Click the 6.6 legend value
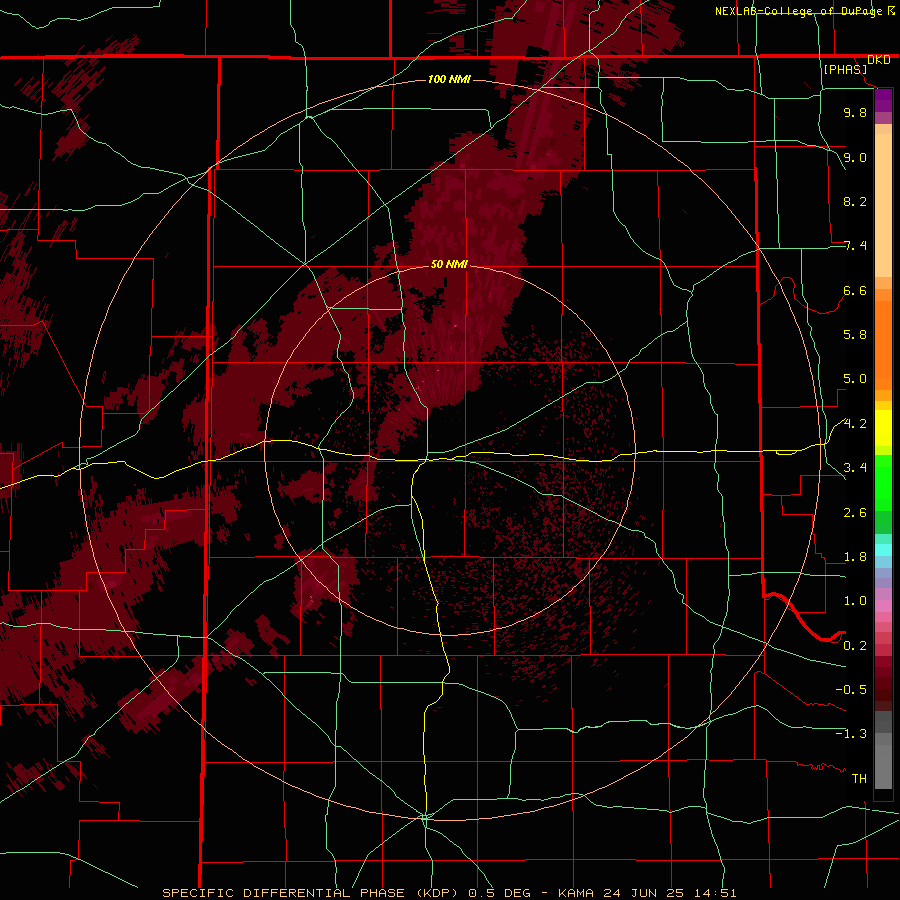Viewport: 900px width, 900px height. [x=855, y=290]
